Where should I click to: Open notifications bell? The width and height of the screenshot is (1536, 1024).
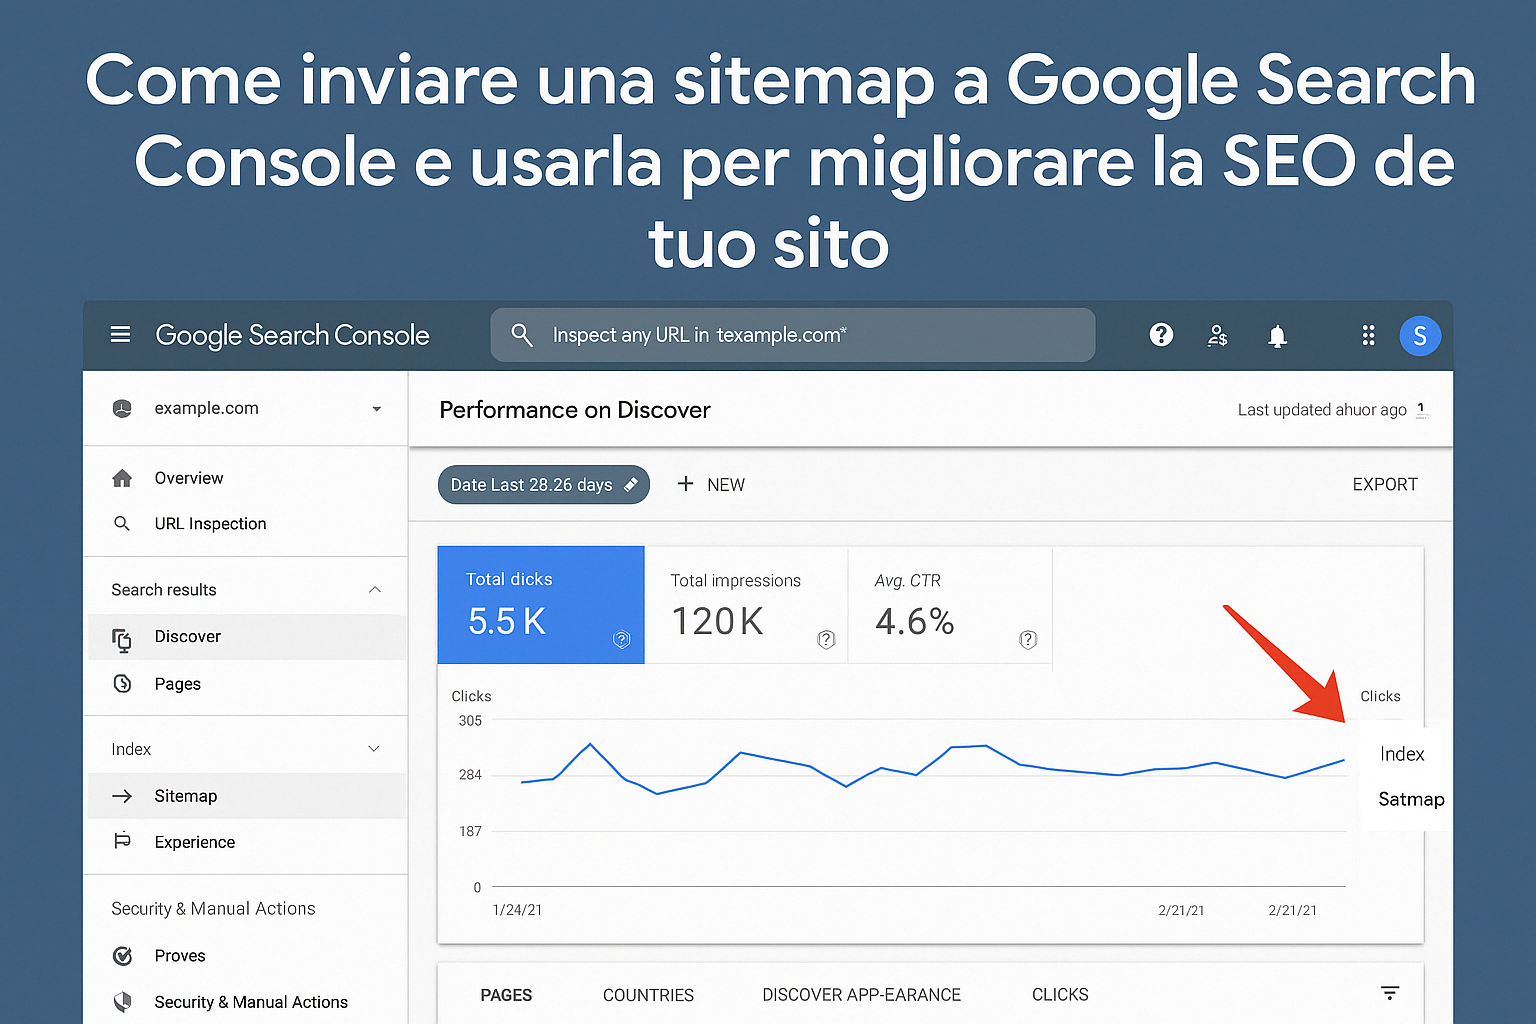(1277, 336)
